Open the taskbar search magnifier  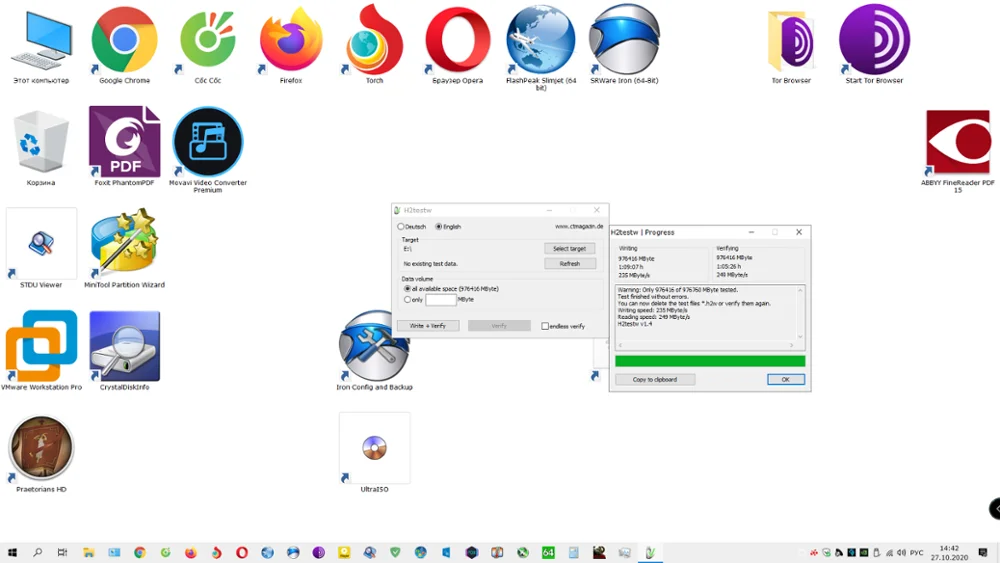(x=37, y=552)
